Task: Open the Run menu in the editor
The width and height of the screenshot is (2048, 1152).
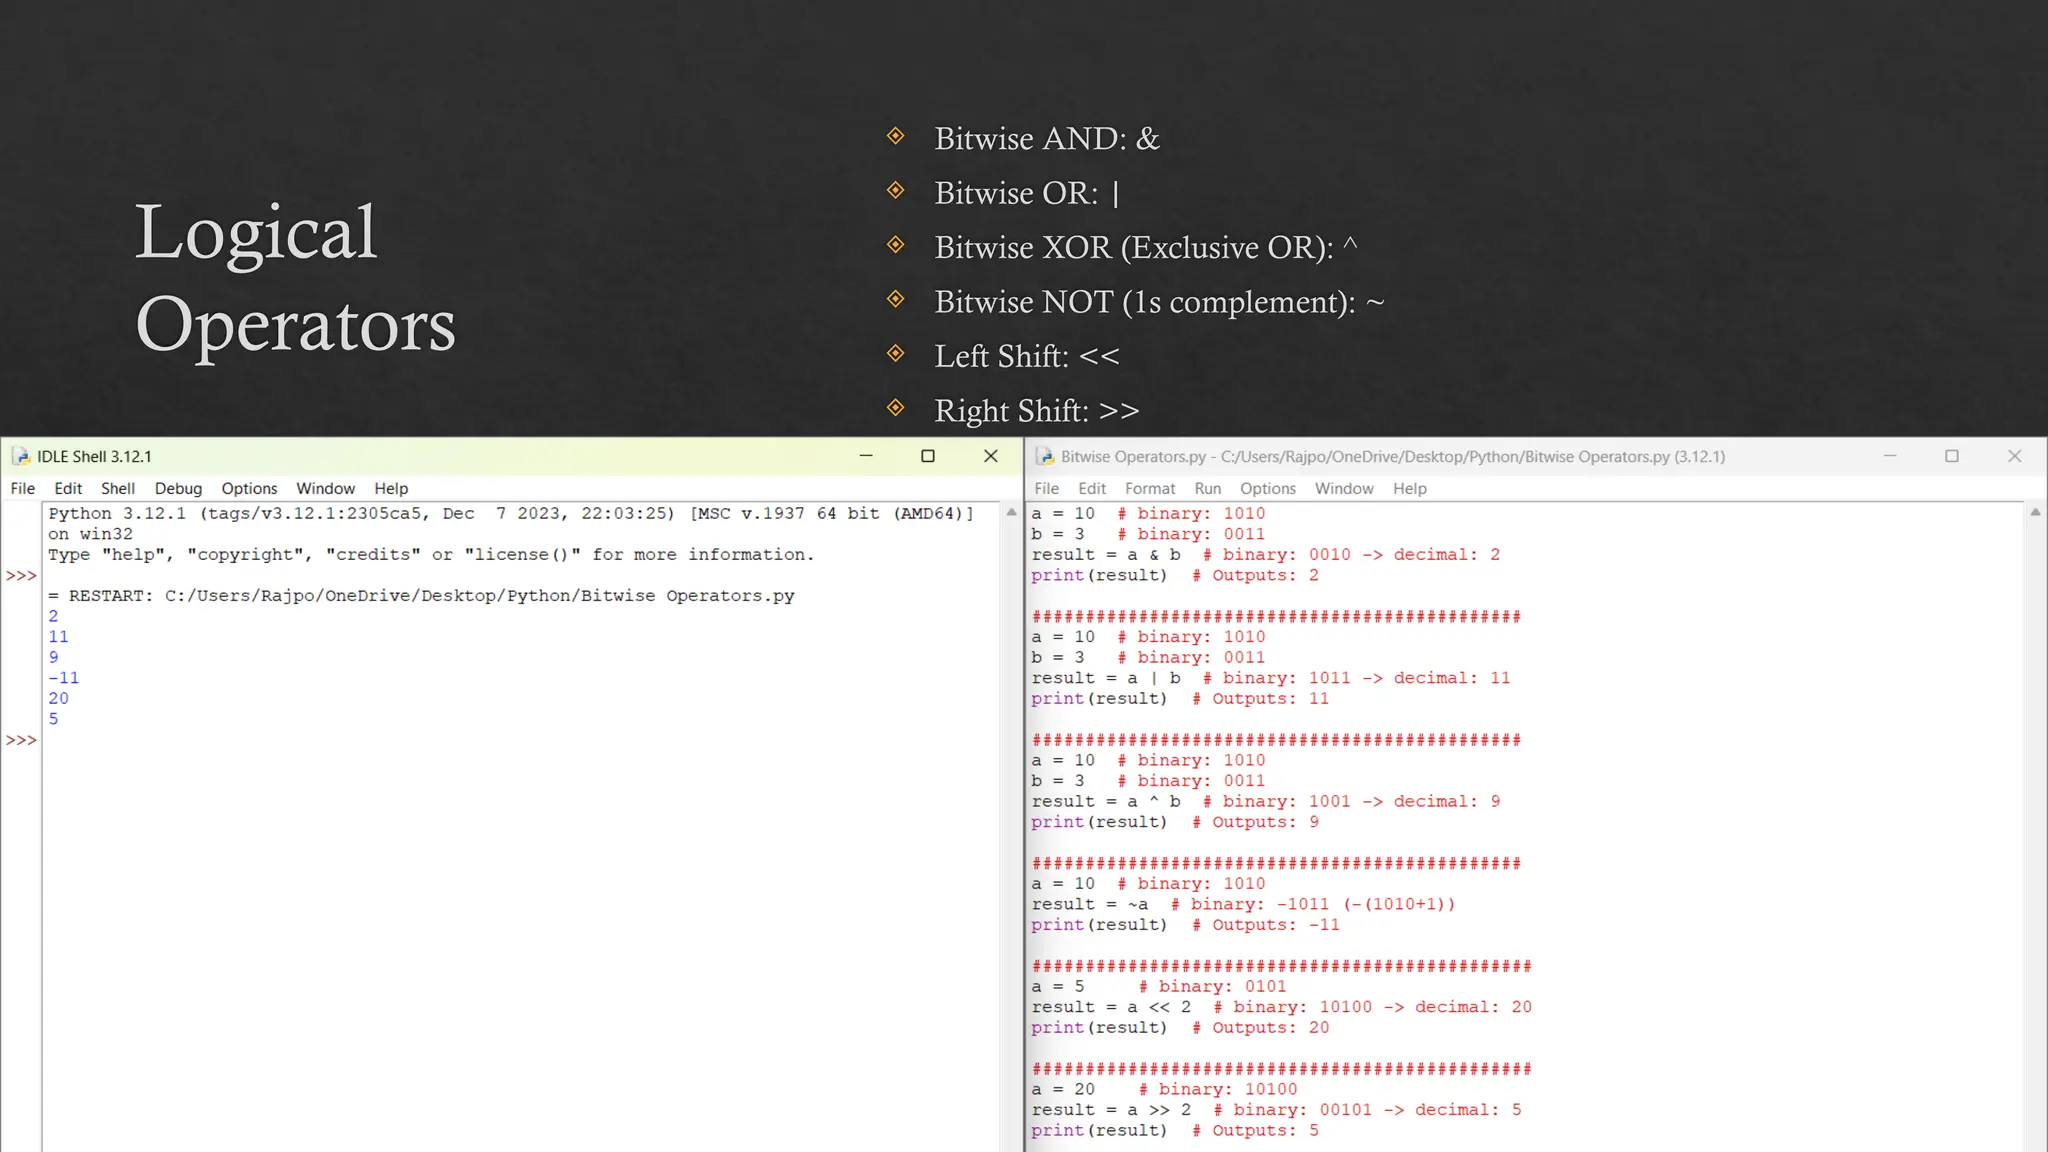Action: [x=1207, y=489]
